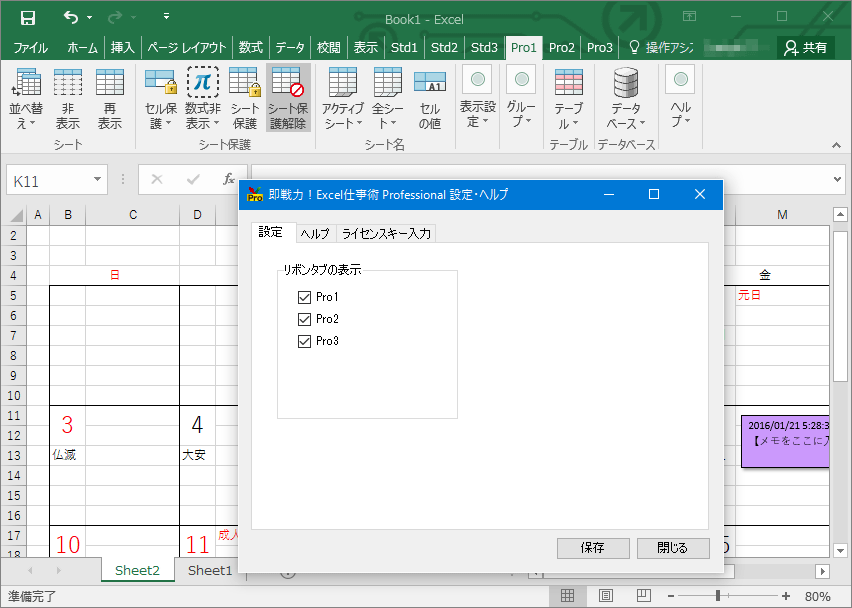Click the 閉じる button

pos(672,548)
